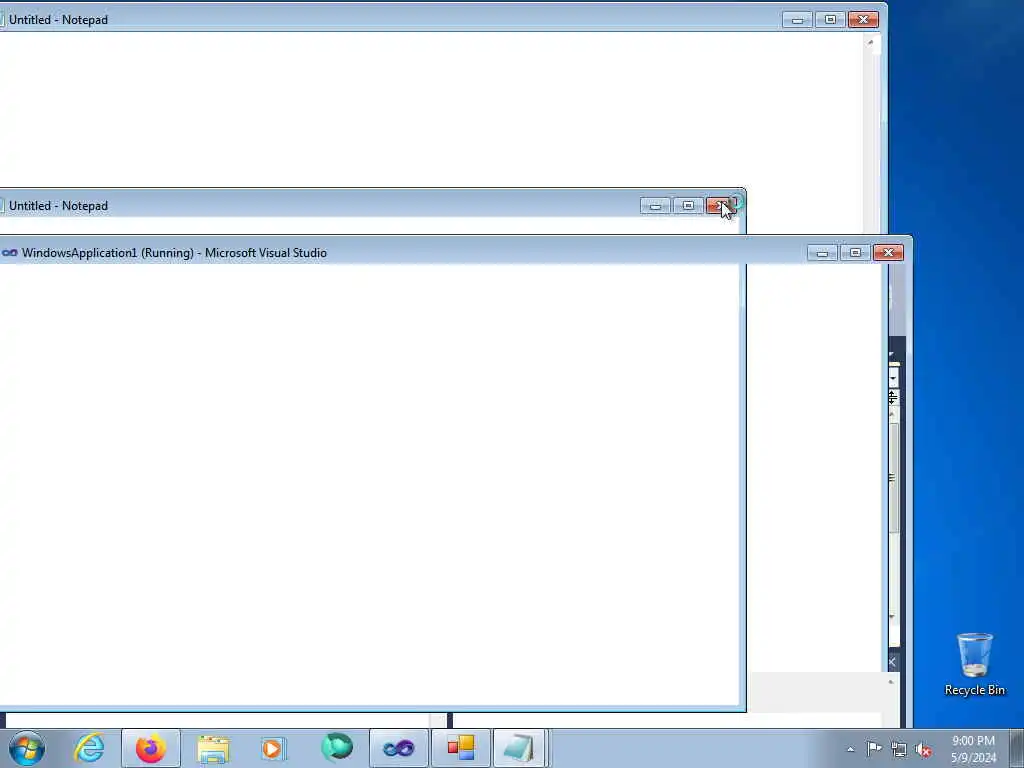This screenshot has height=768, width=1024.
Task: Click the rear Notepad scrollbar up arrow
Action: click(870, 42)
